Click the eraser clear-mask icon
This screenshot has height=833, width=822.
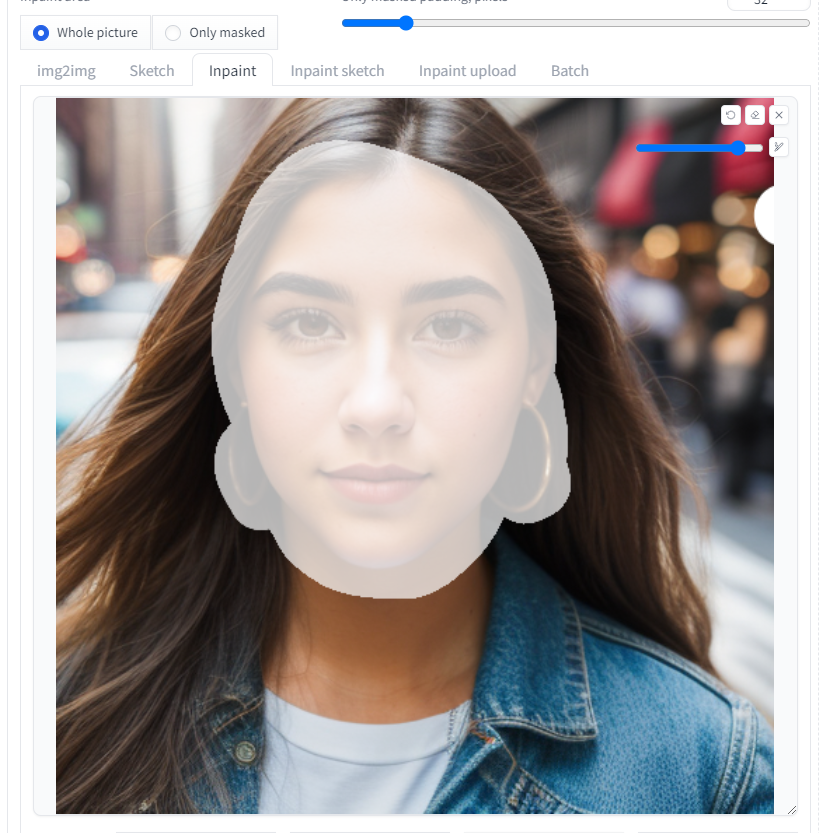click(x=755, y=115)
